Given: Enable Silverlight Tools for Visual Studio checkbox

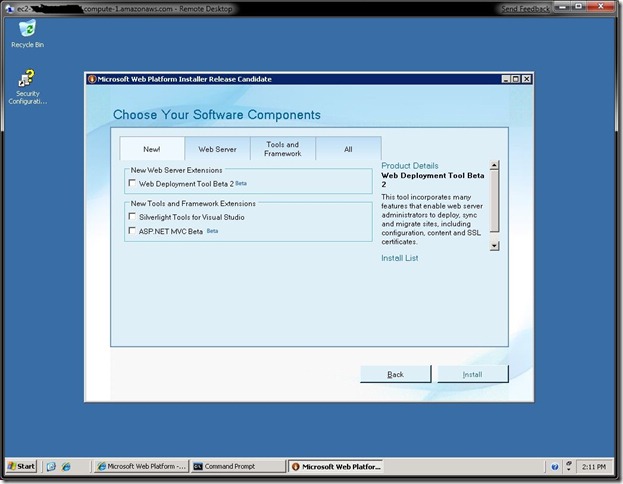Looking at the screenshot, I should coord(132,216).
